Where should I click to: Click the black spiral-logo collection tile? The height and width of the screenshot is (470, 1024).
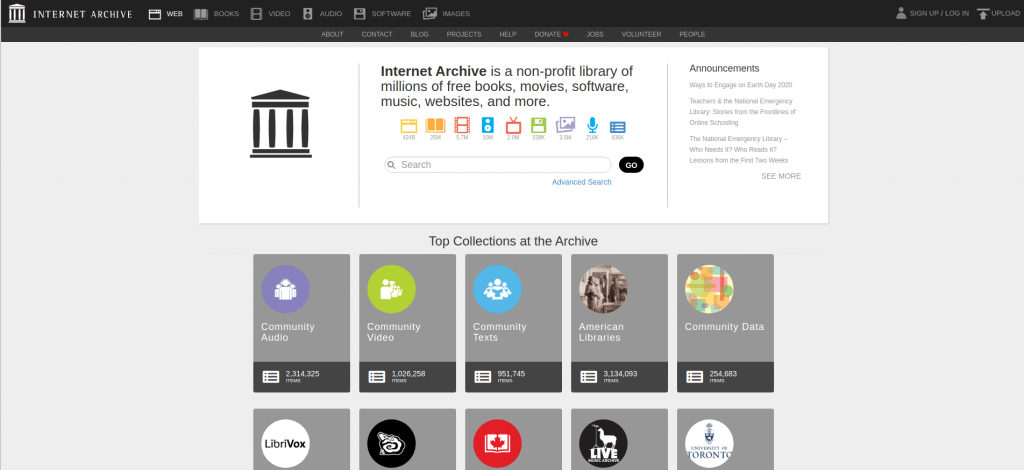(391, 444)
